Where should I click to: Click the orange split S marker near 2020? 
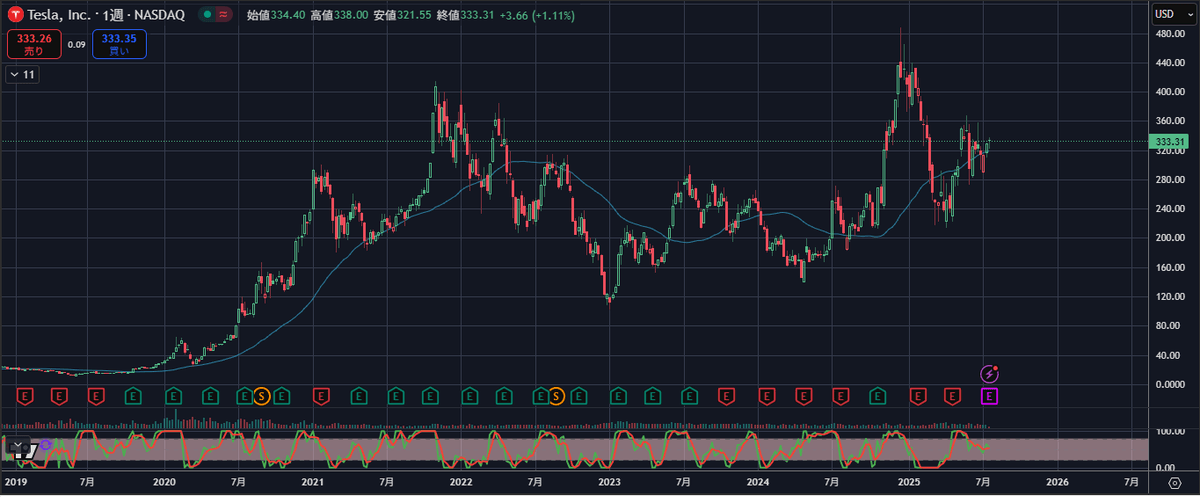coord(262,397)
